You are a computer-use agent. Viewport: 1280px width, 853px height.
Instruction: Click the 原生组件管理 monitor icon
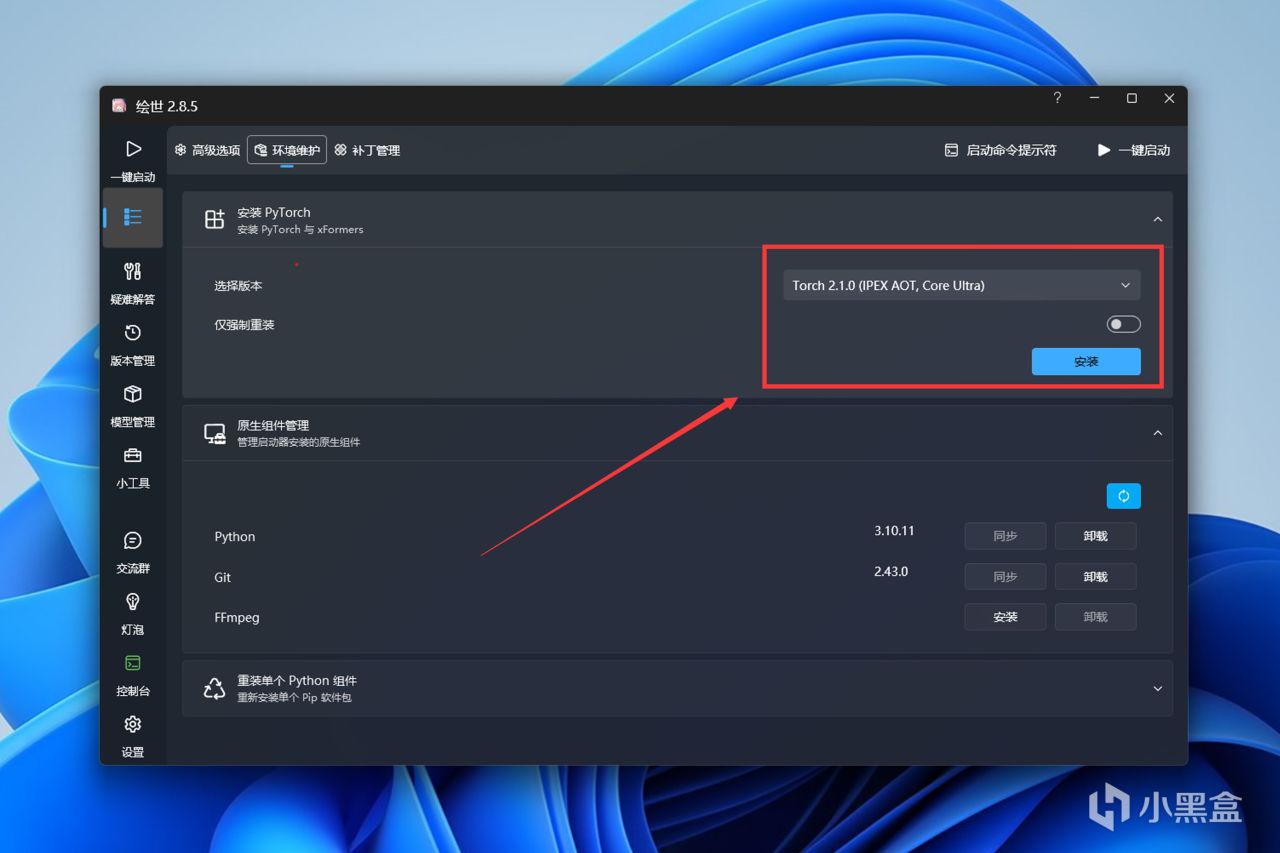pyautogui.click(x=214, y=433)
